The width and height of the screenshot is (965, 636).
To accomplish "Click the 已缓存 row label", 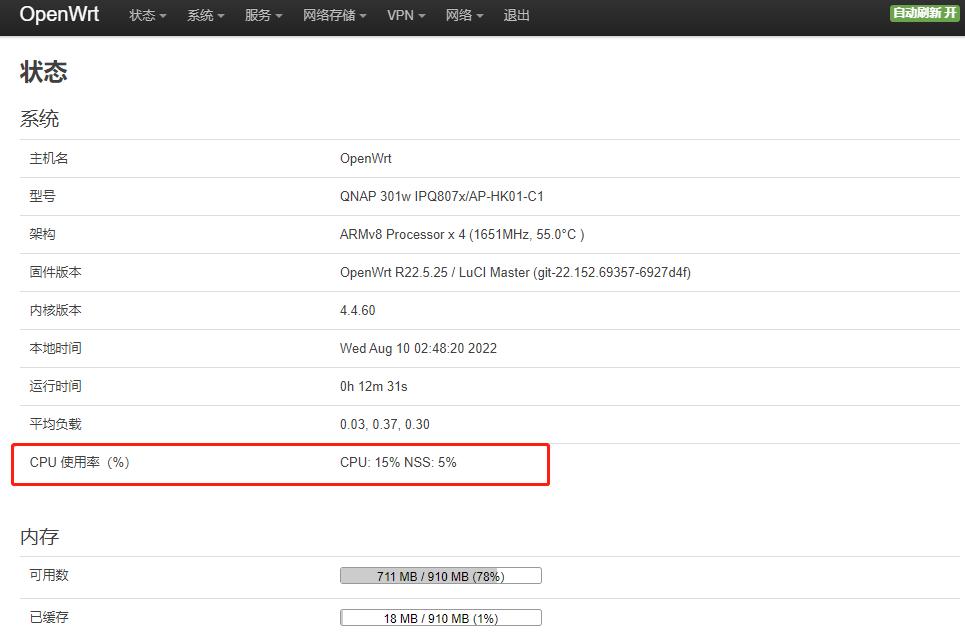I will pos(49,617).
